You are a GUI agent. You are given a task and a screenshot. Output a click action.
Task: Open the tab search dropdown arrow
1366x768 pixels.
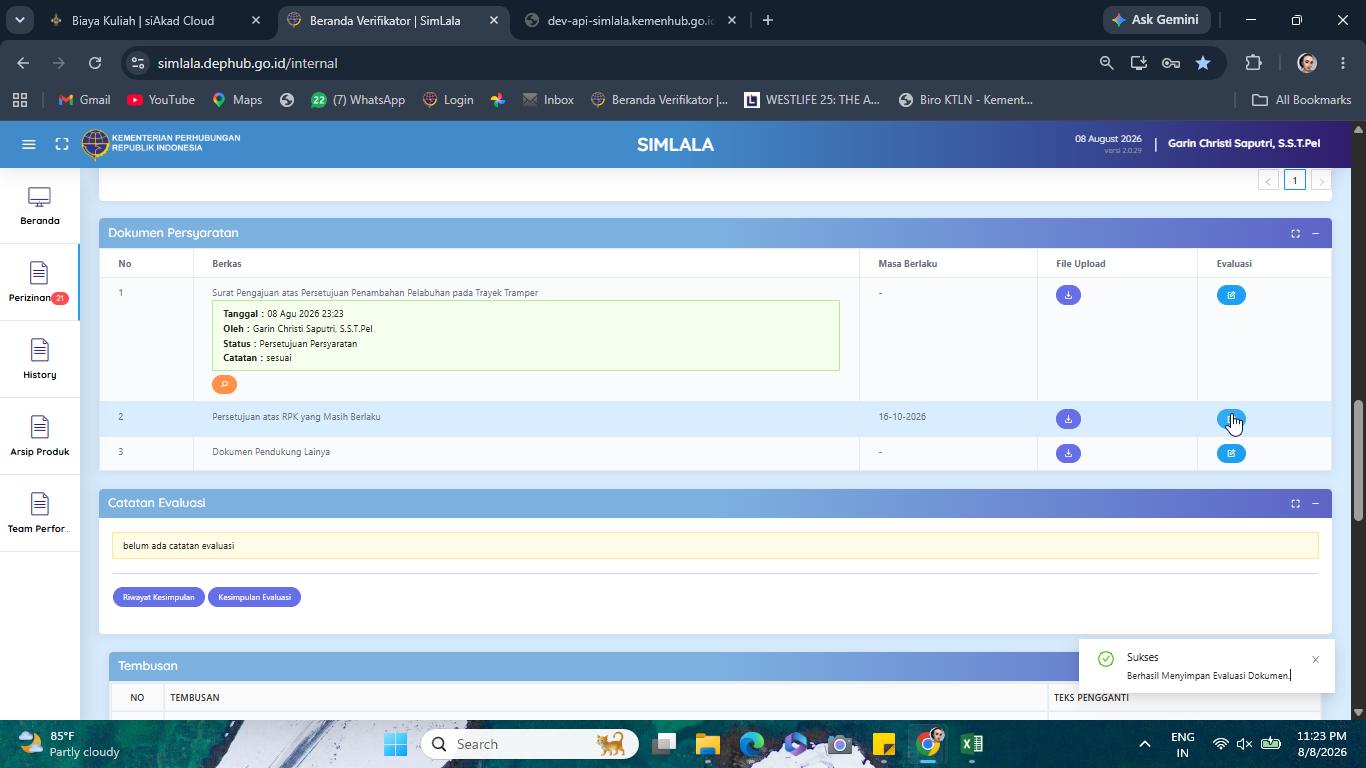tap(19, 20)
